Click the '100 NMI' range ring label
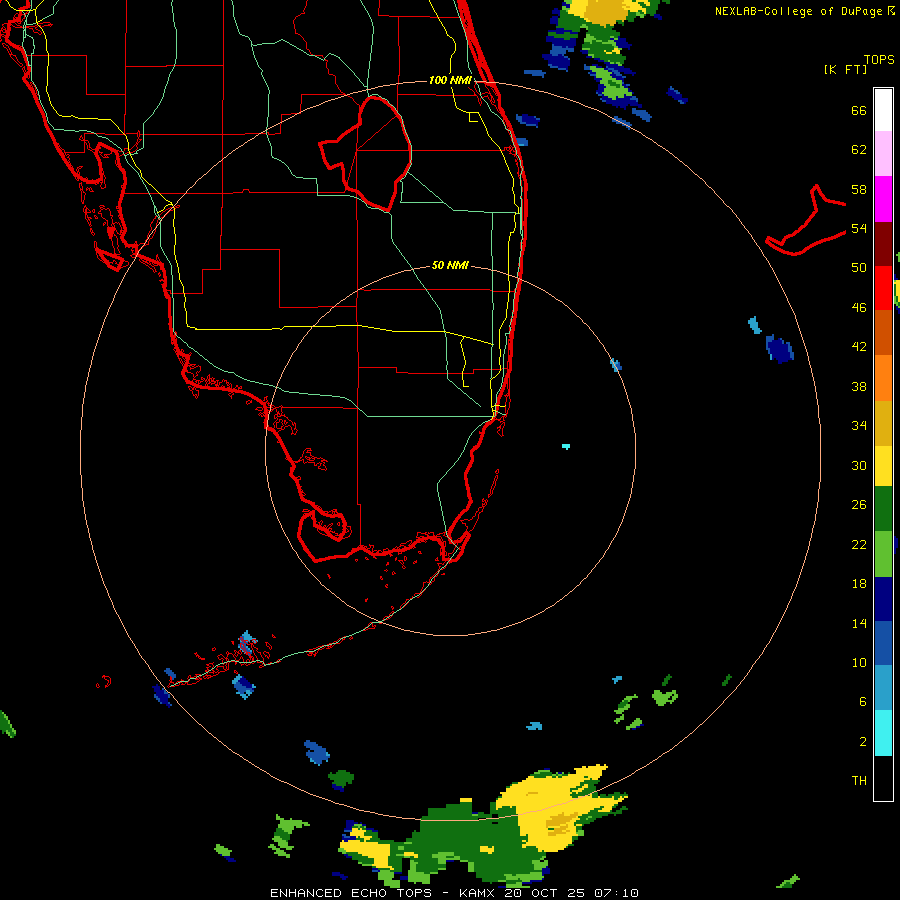This screenshot has width=900, height=900. point(450,80)
